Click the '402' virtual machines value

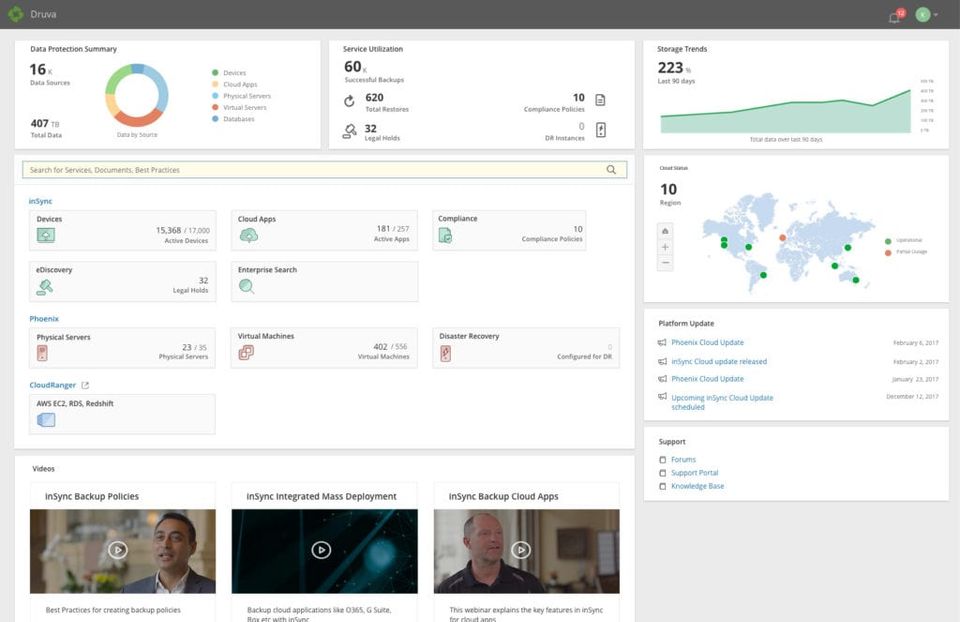point(380,347)
